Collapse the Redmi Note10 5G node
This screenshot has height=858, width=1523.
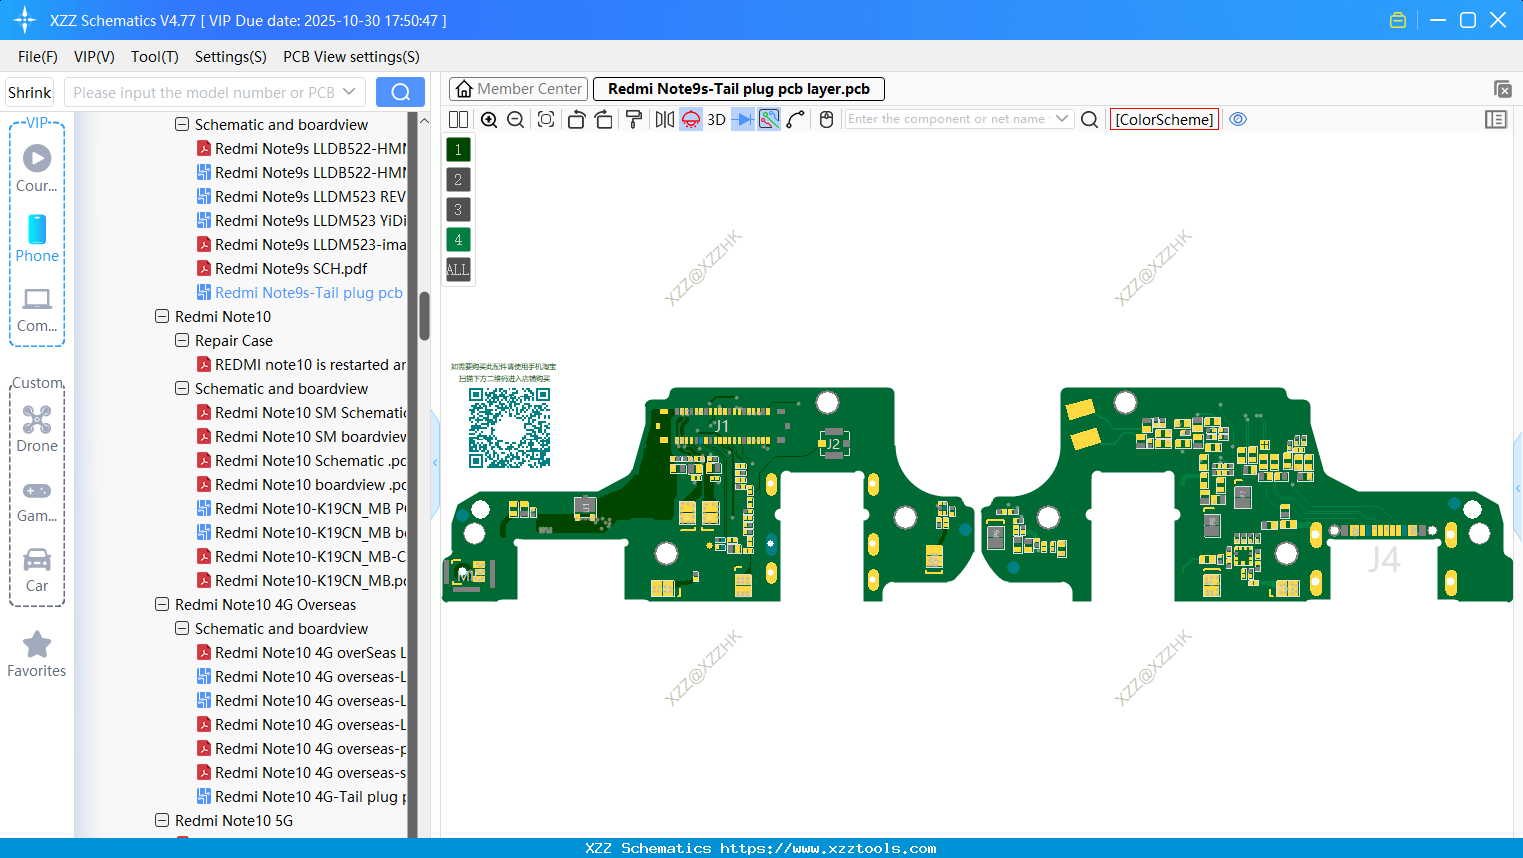[x=162, y=820]
